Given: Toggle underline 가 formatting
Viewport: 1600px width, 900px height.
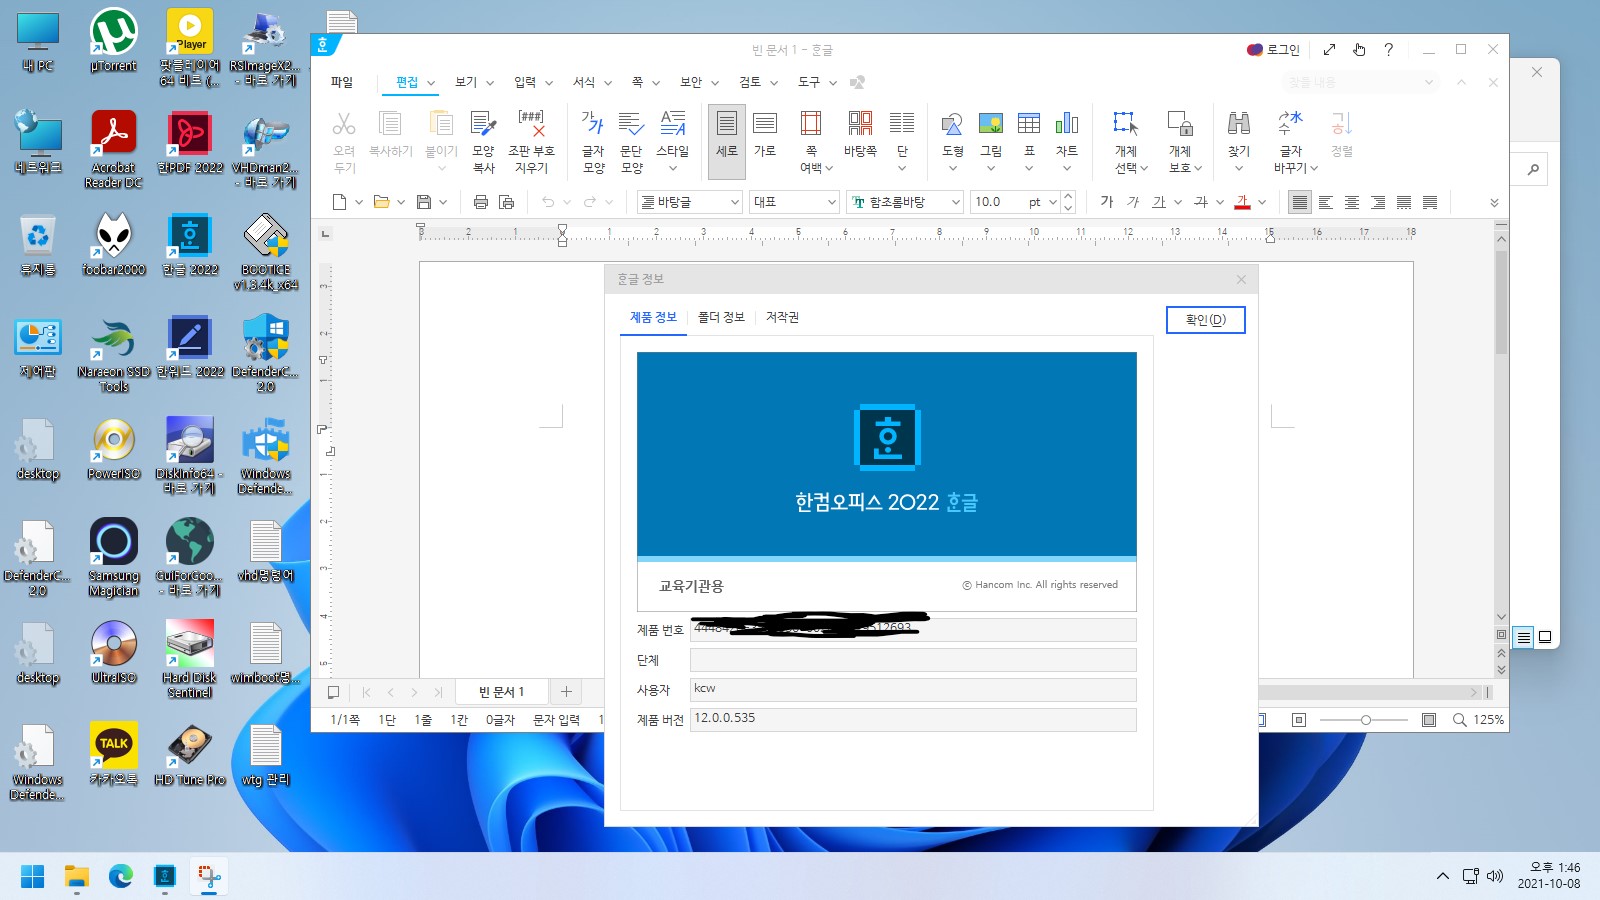Looking at the screenshot, I should [1159, 202].
